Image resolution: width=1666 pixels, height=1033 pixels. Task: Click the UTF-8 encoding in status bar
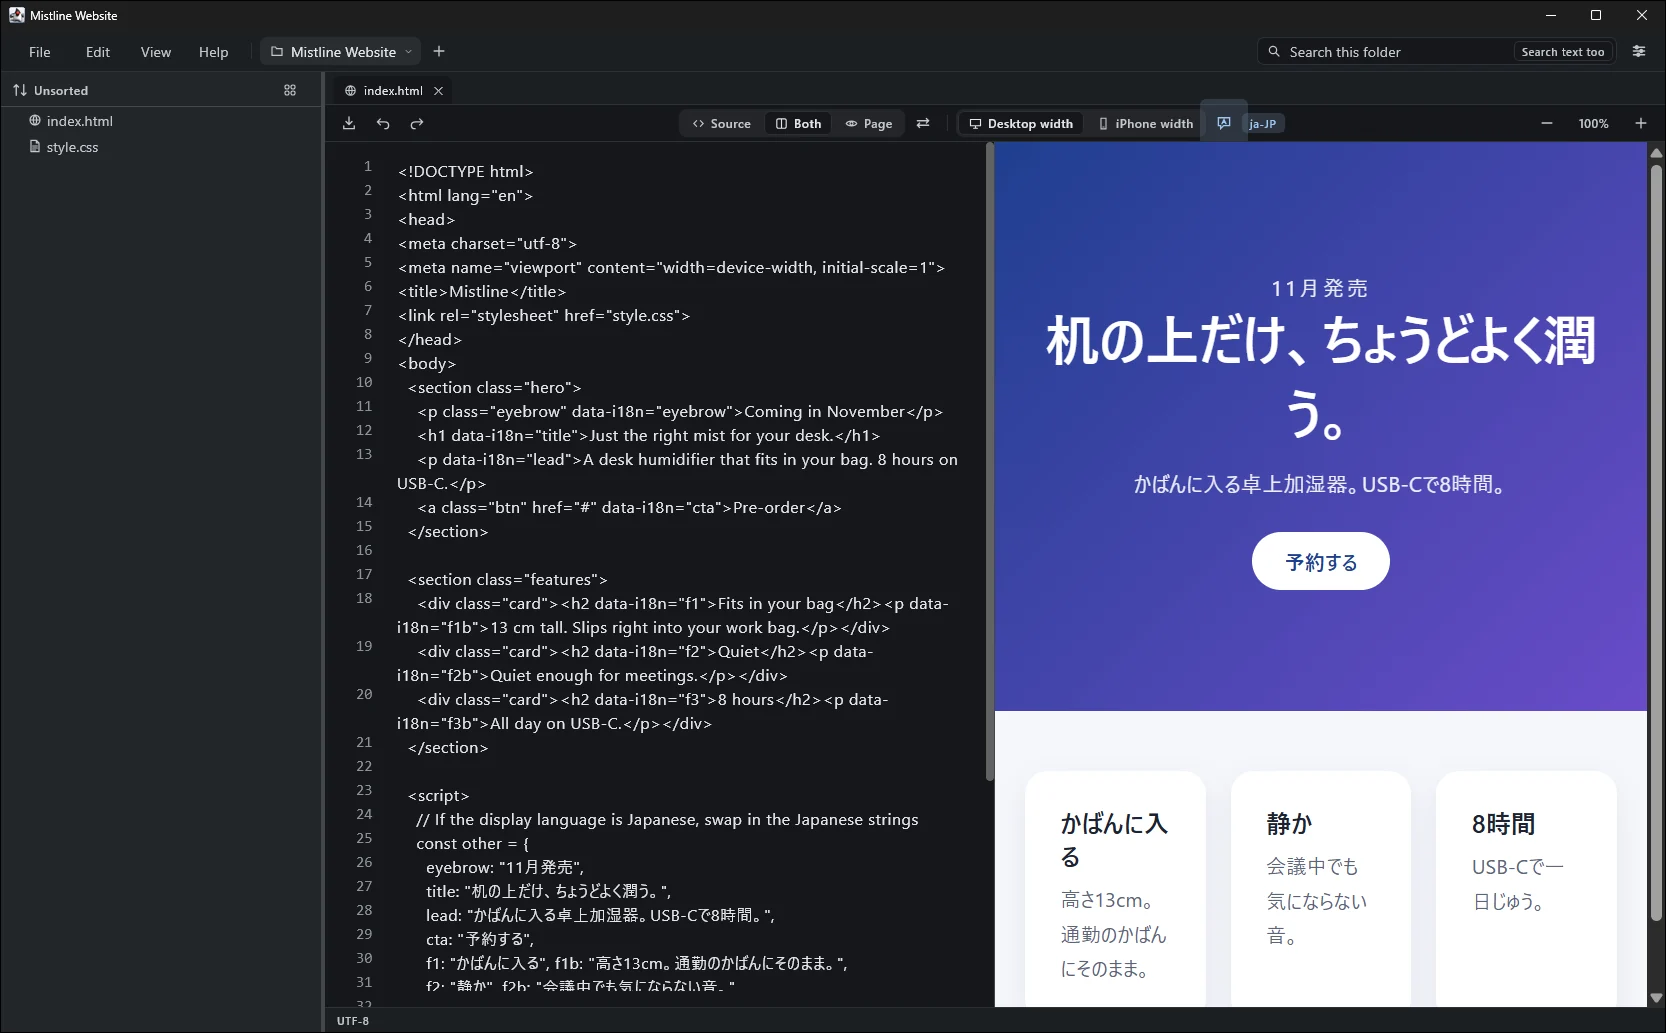(353, 1021)
